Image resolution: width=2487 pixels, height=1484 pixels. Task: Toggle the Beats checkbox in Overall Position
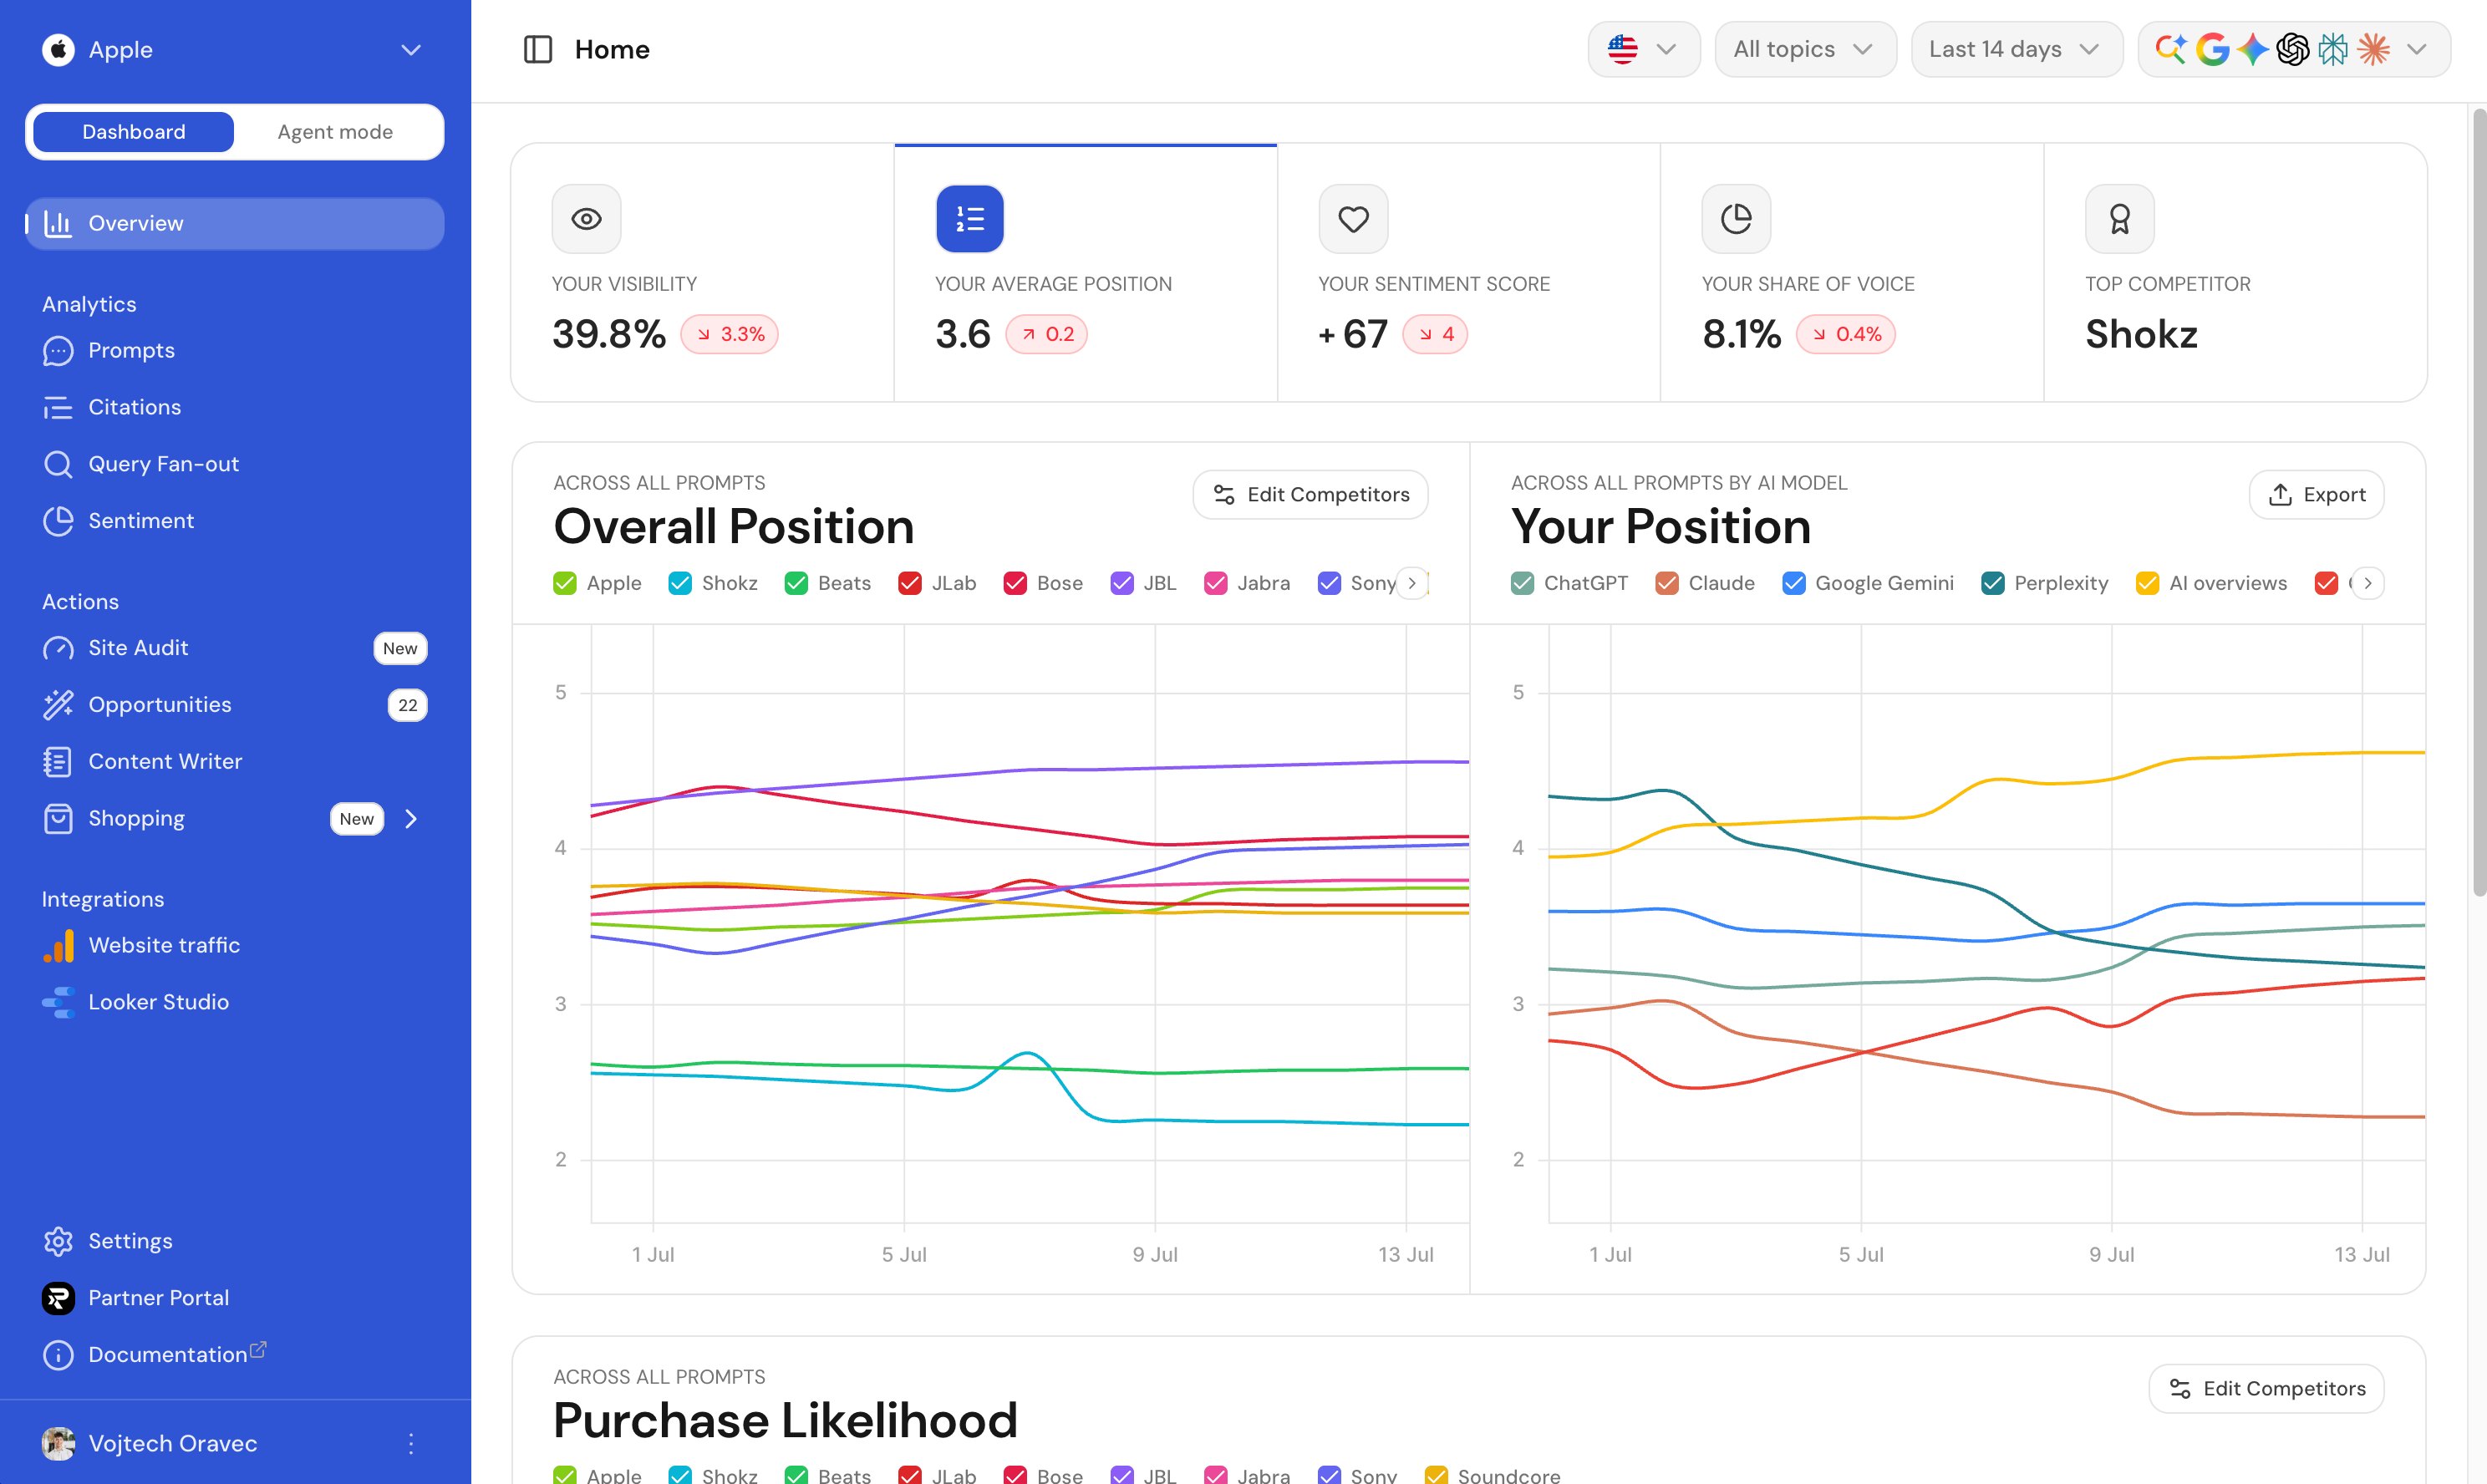pos(796,583)
